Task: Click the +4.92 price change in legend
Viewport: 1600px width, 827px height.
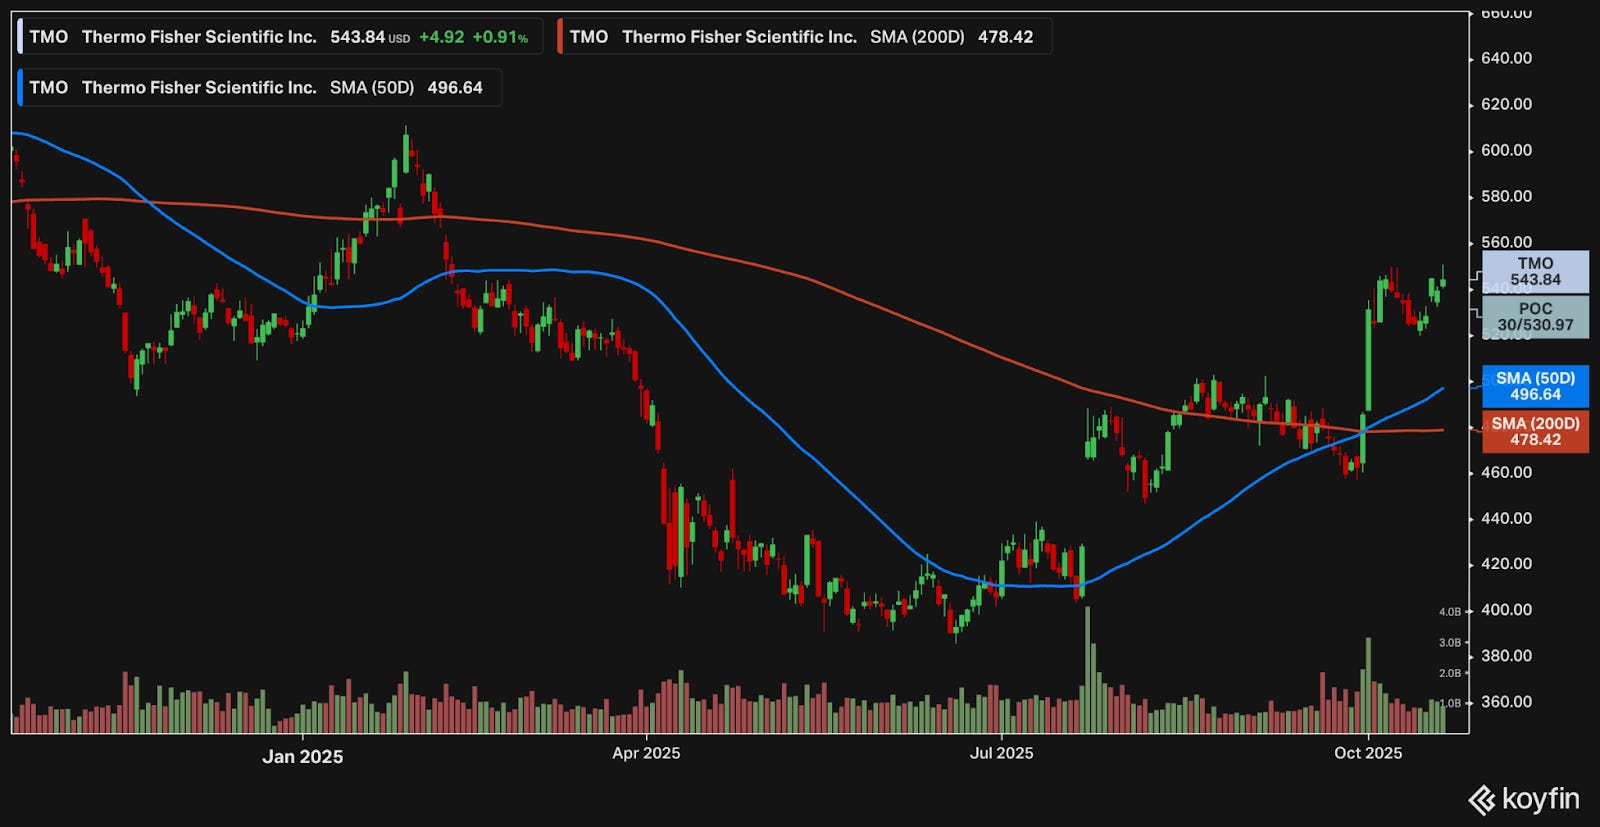Action: coord(441,37)
